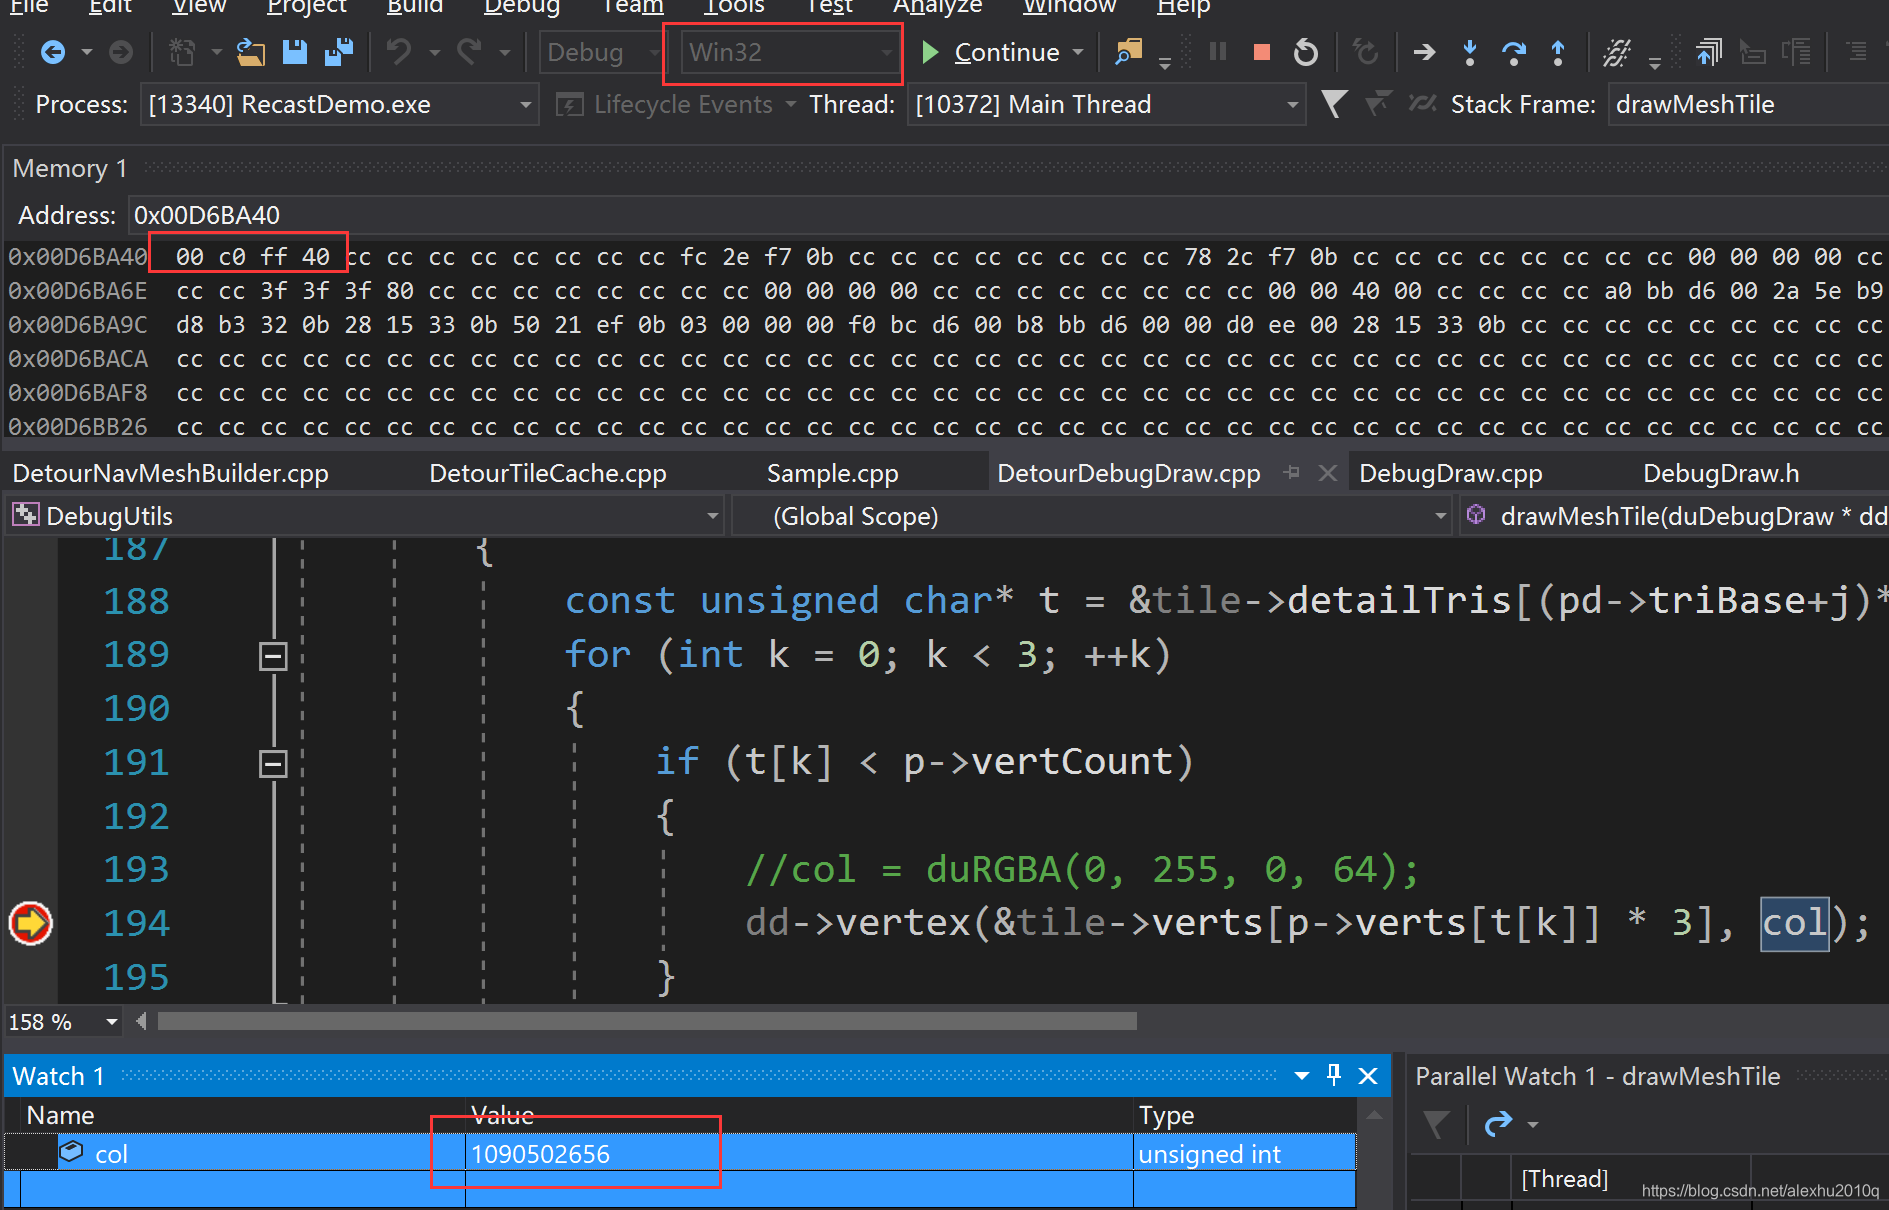
Task: Switch to the Sample.cpp tab
Action: 832,473
